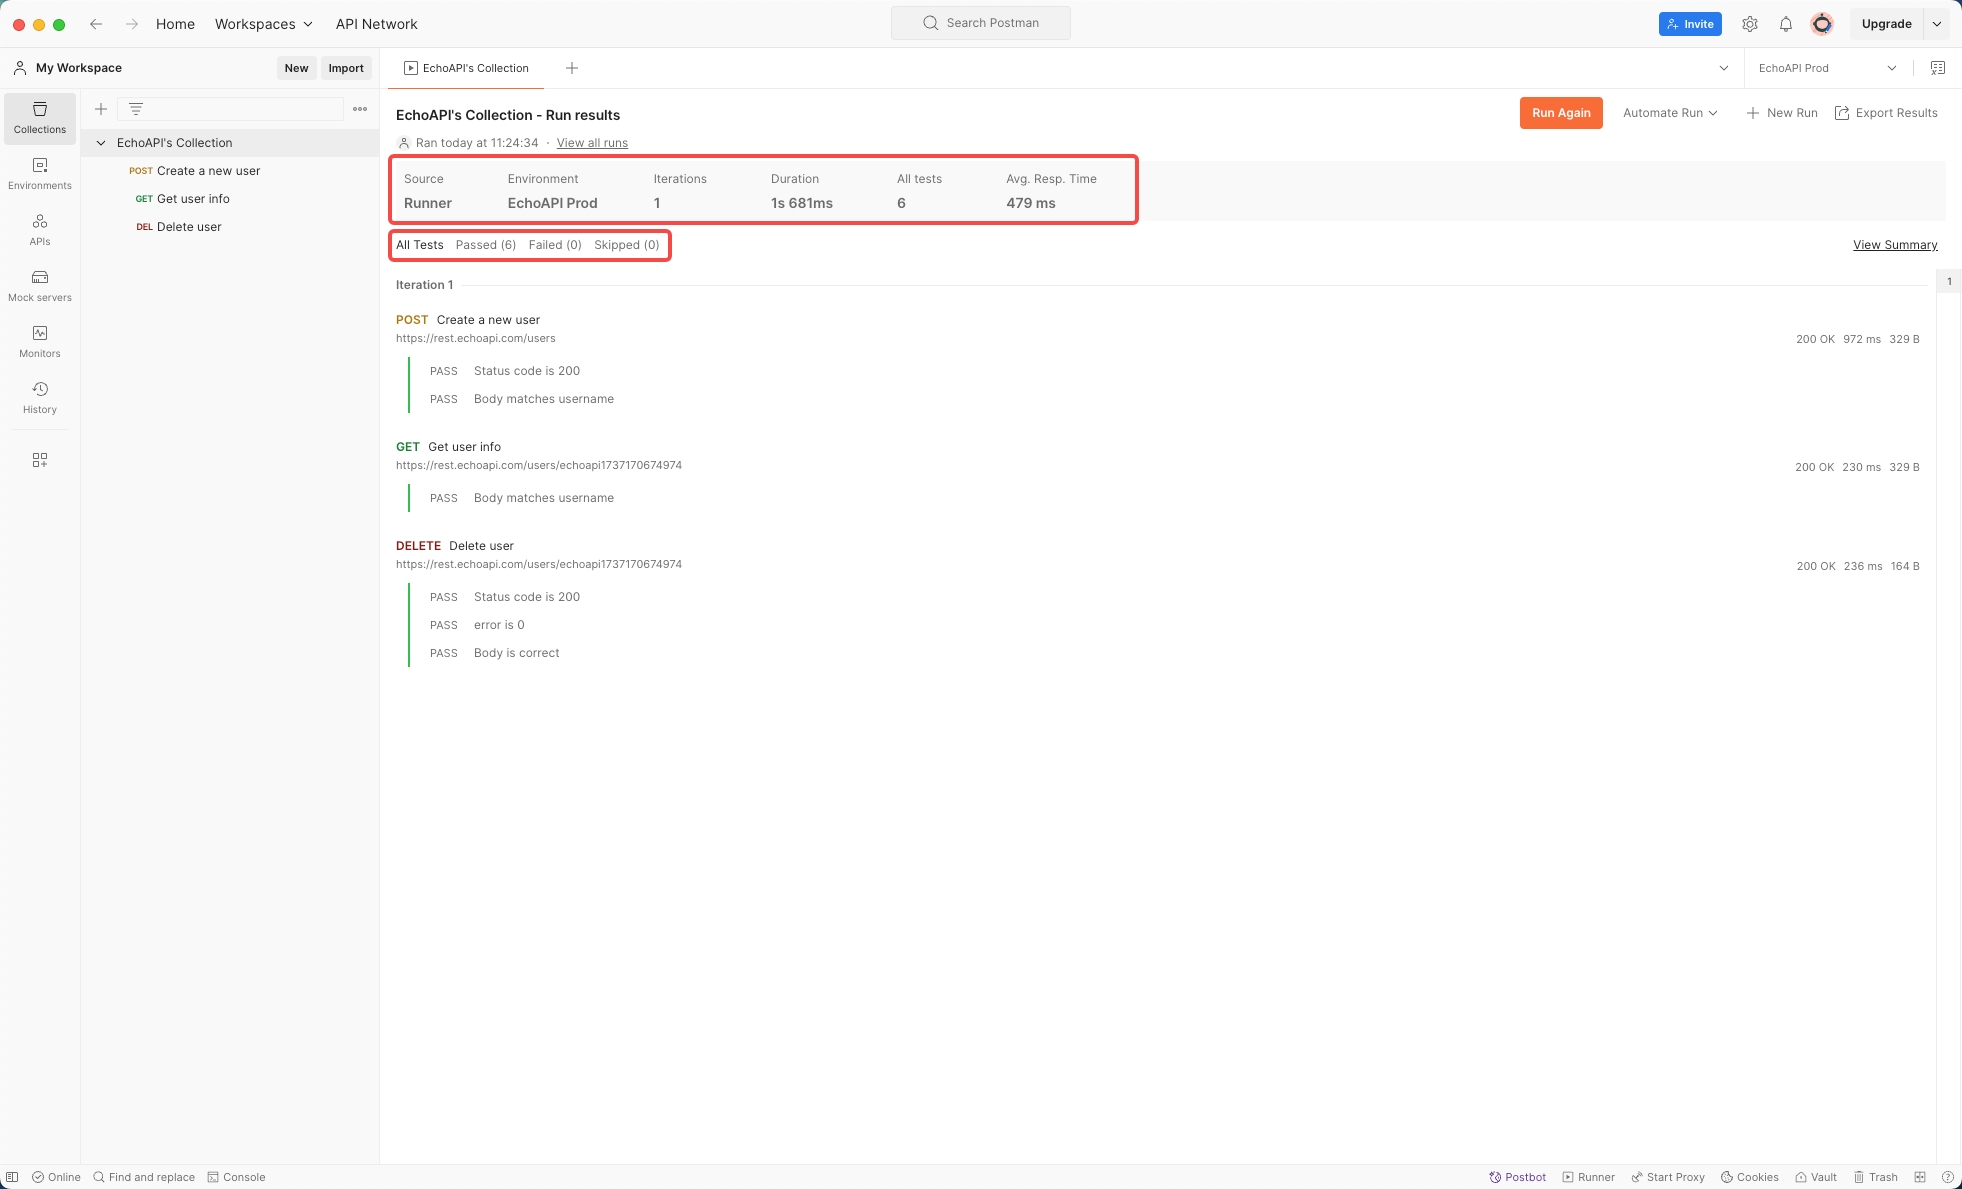Open the three-dot collections options menu
Image resolution: width=1962 pixels, height=1189 pixels.
click(360, 109)
